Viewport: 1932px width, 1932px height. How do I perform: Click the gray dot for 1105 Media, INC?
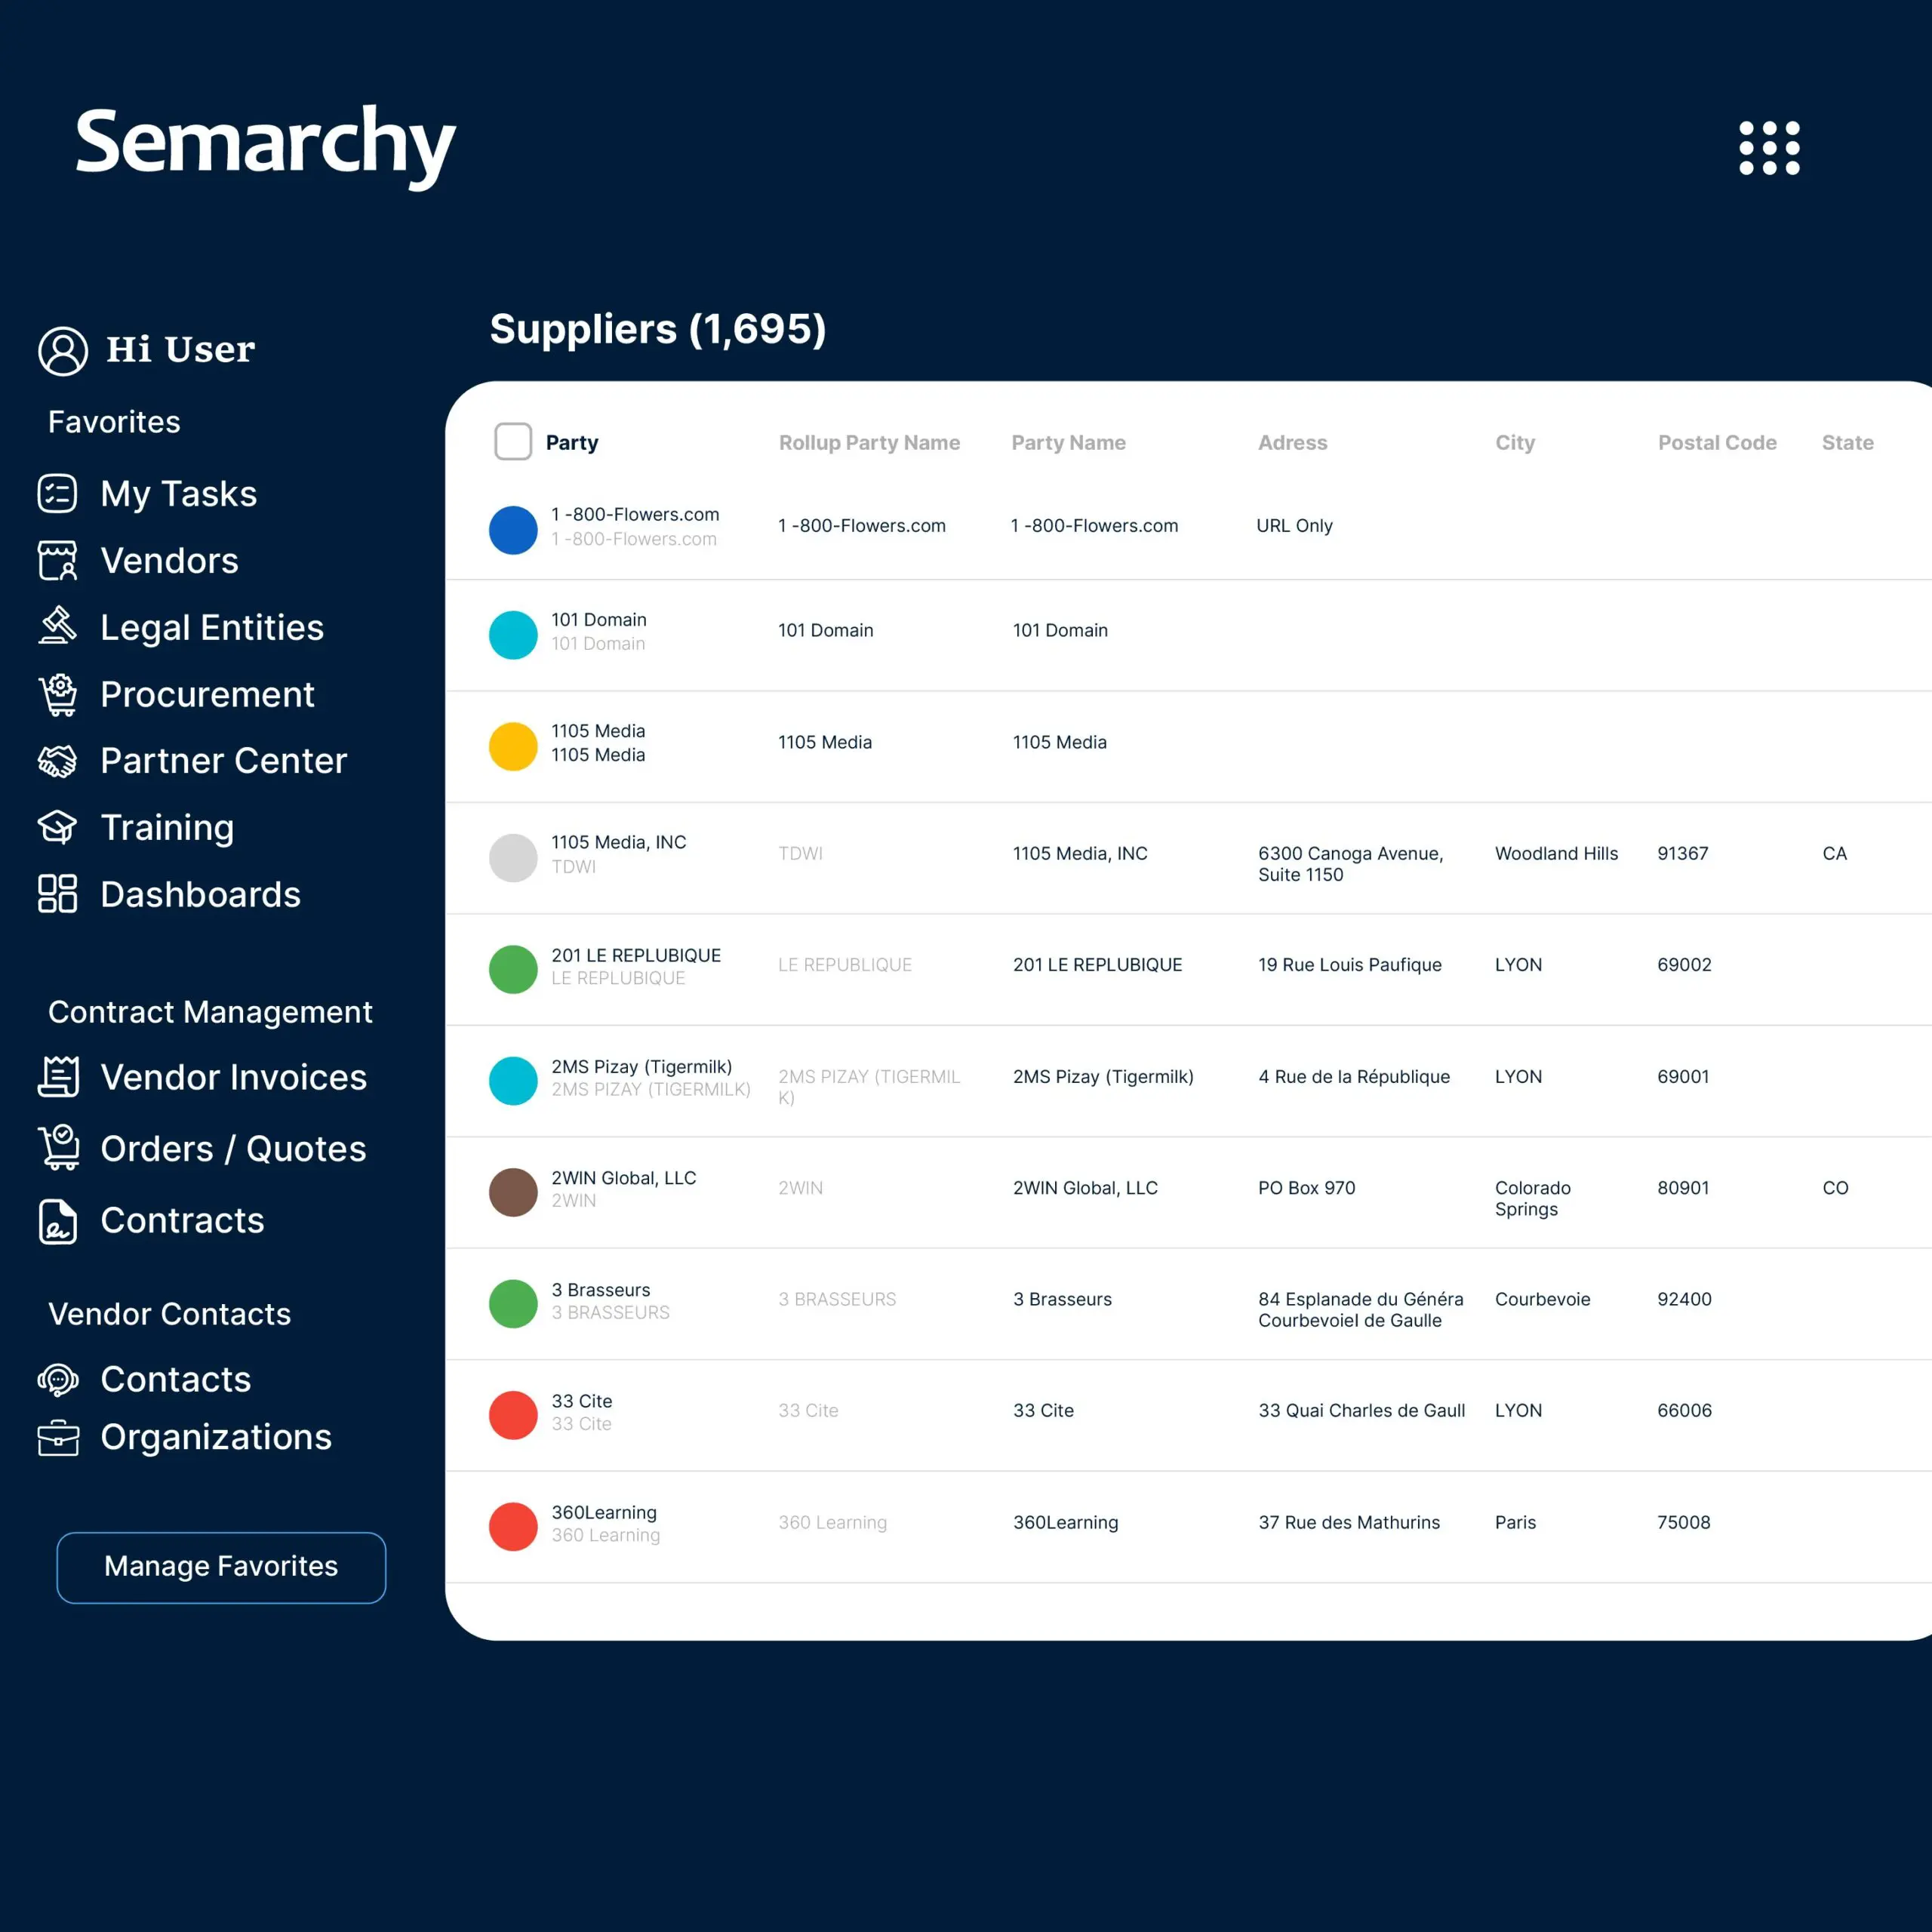click(x=513, y=858)
